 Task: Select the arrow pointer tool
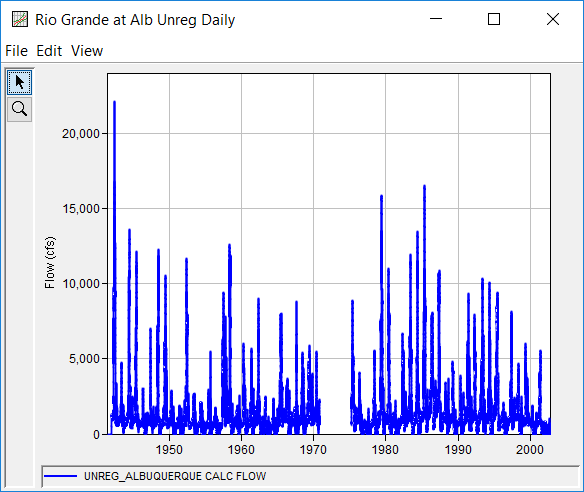pyautogui.click(x=19, y=82)
